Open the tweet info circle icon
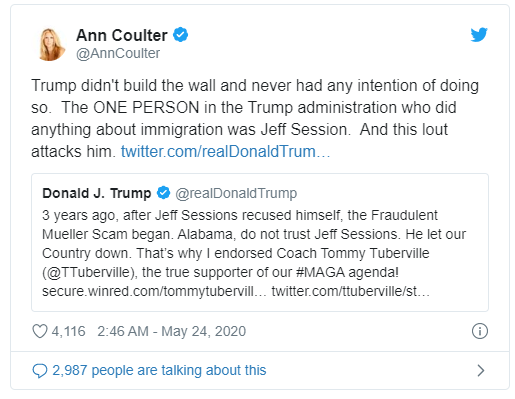Viewport: 515px width, 399px height. click(x=480, y=331)
